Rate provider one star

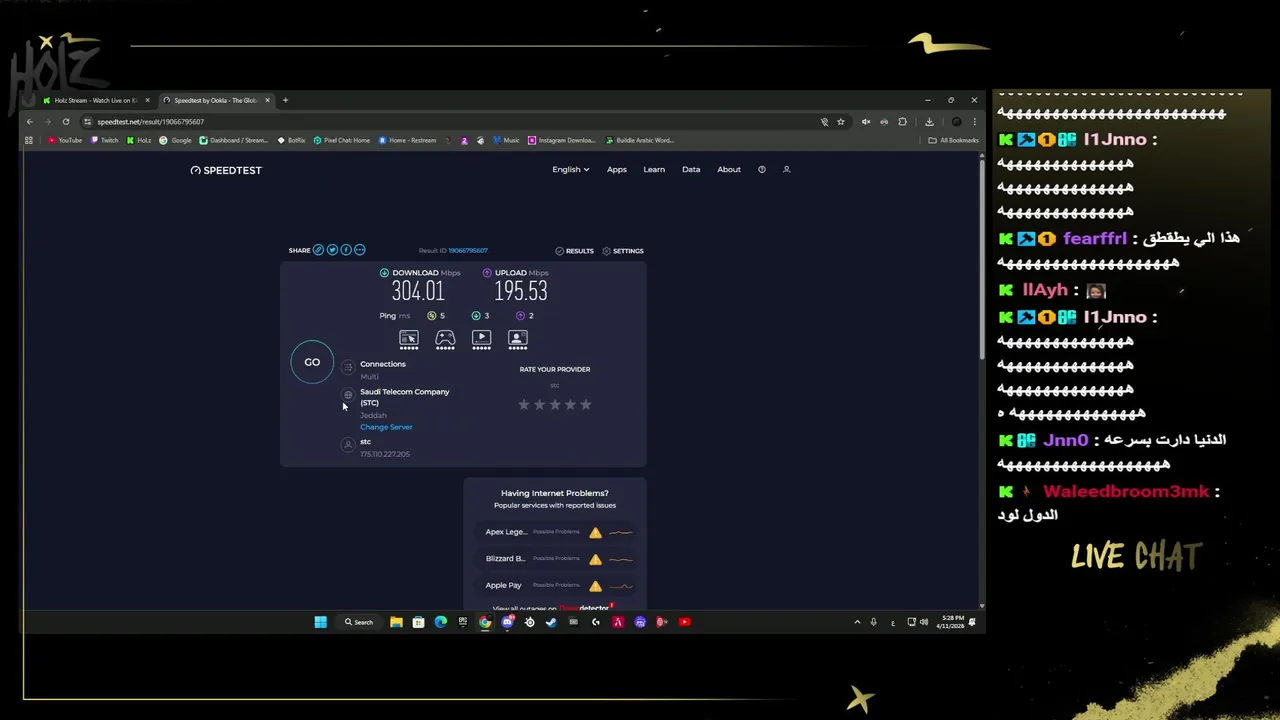click(523, 404)
